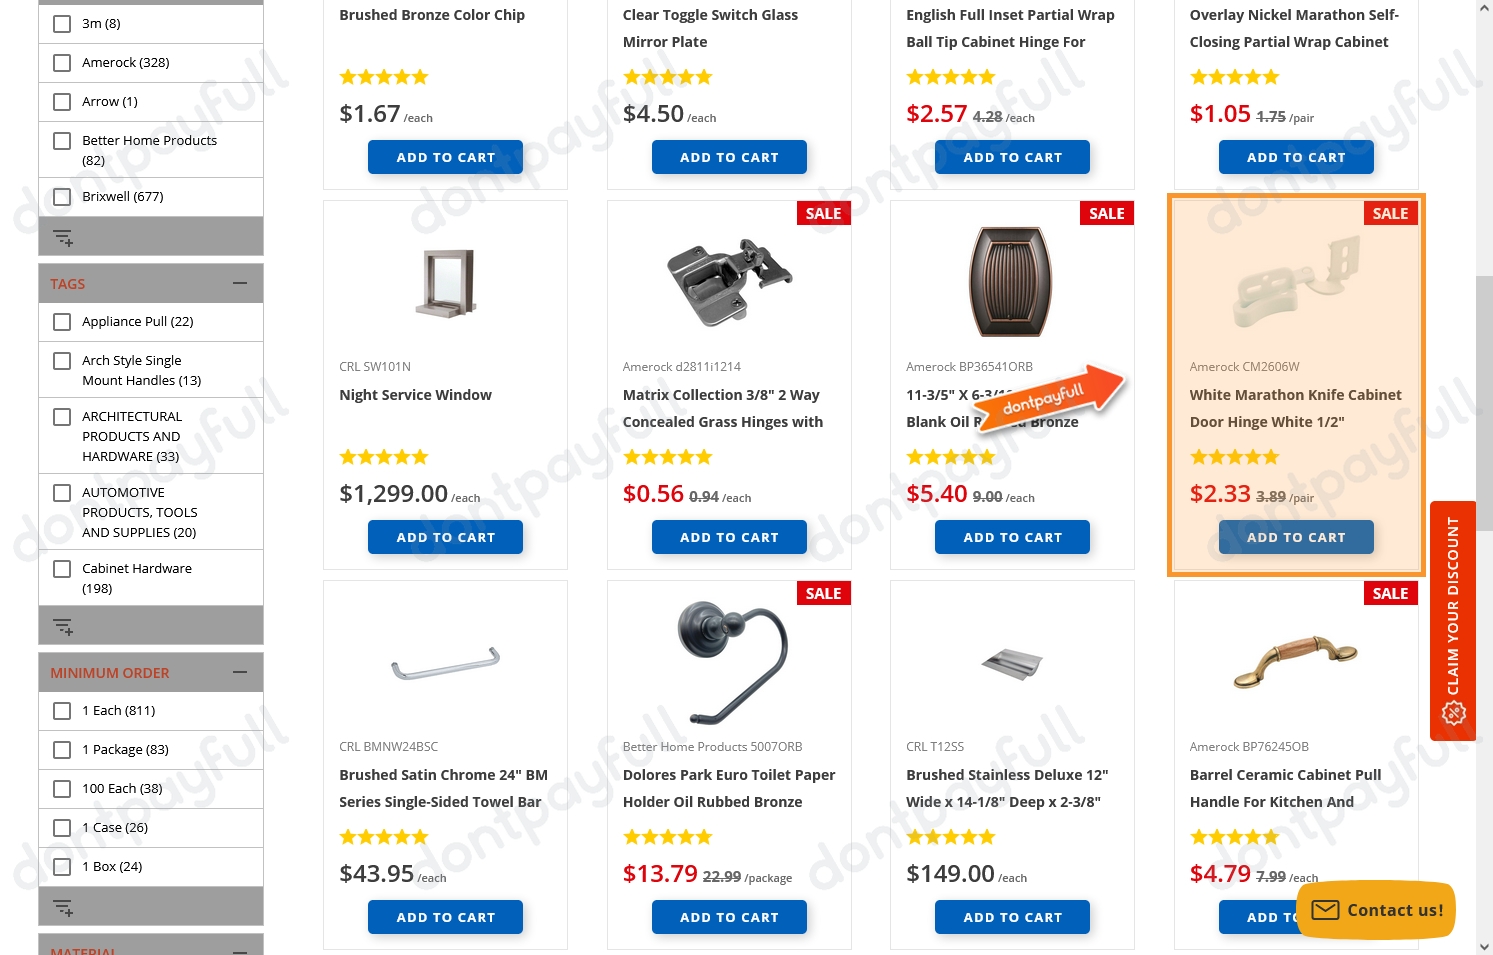Open the Night Service Window product page
Screen dimensions: 1493x955
pos(415,394)
